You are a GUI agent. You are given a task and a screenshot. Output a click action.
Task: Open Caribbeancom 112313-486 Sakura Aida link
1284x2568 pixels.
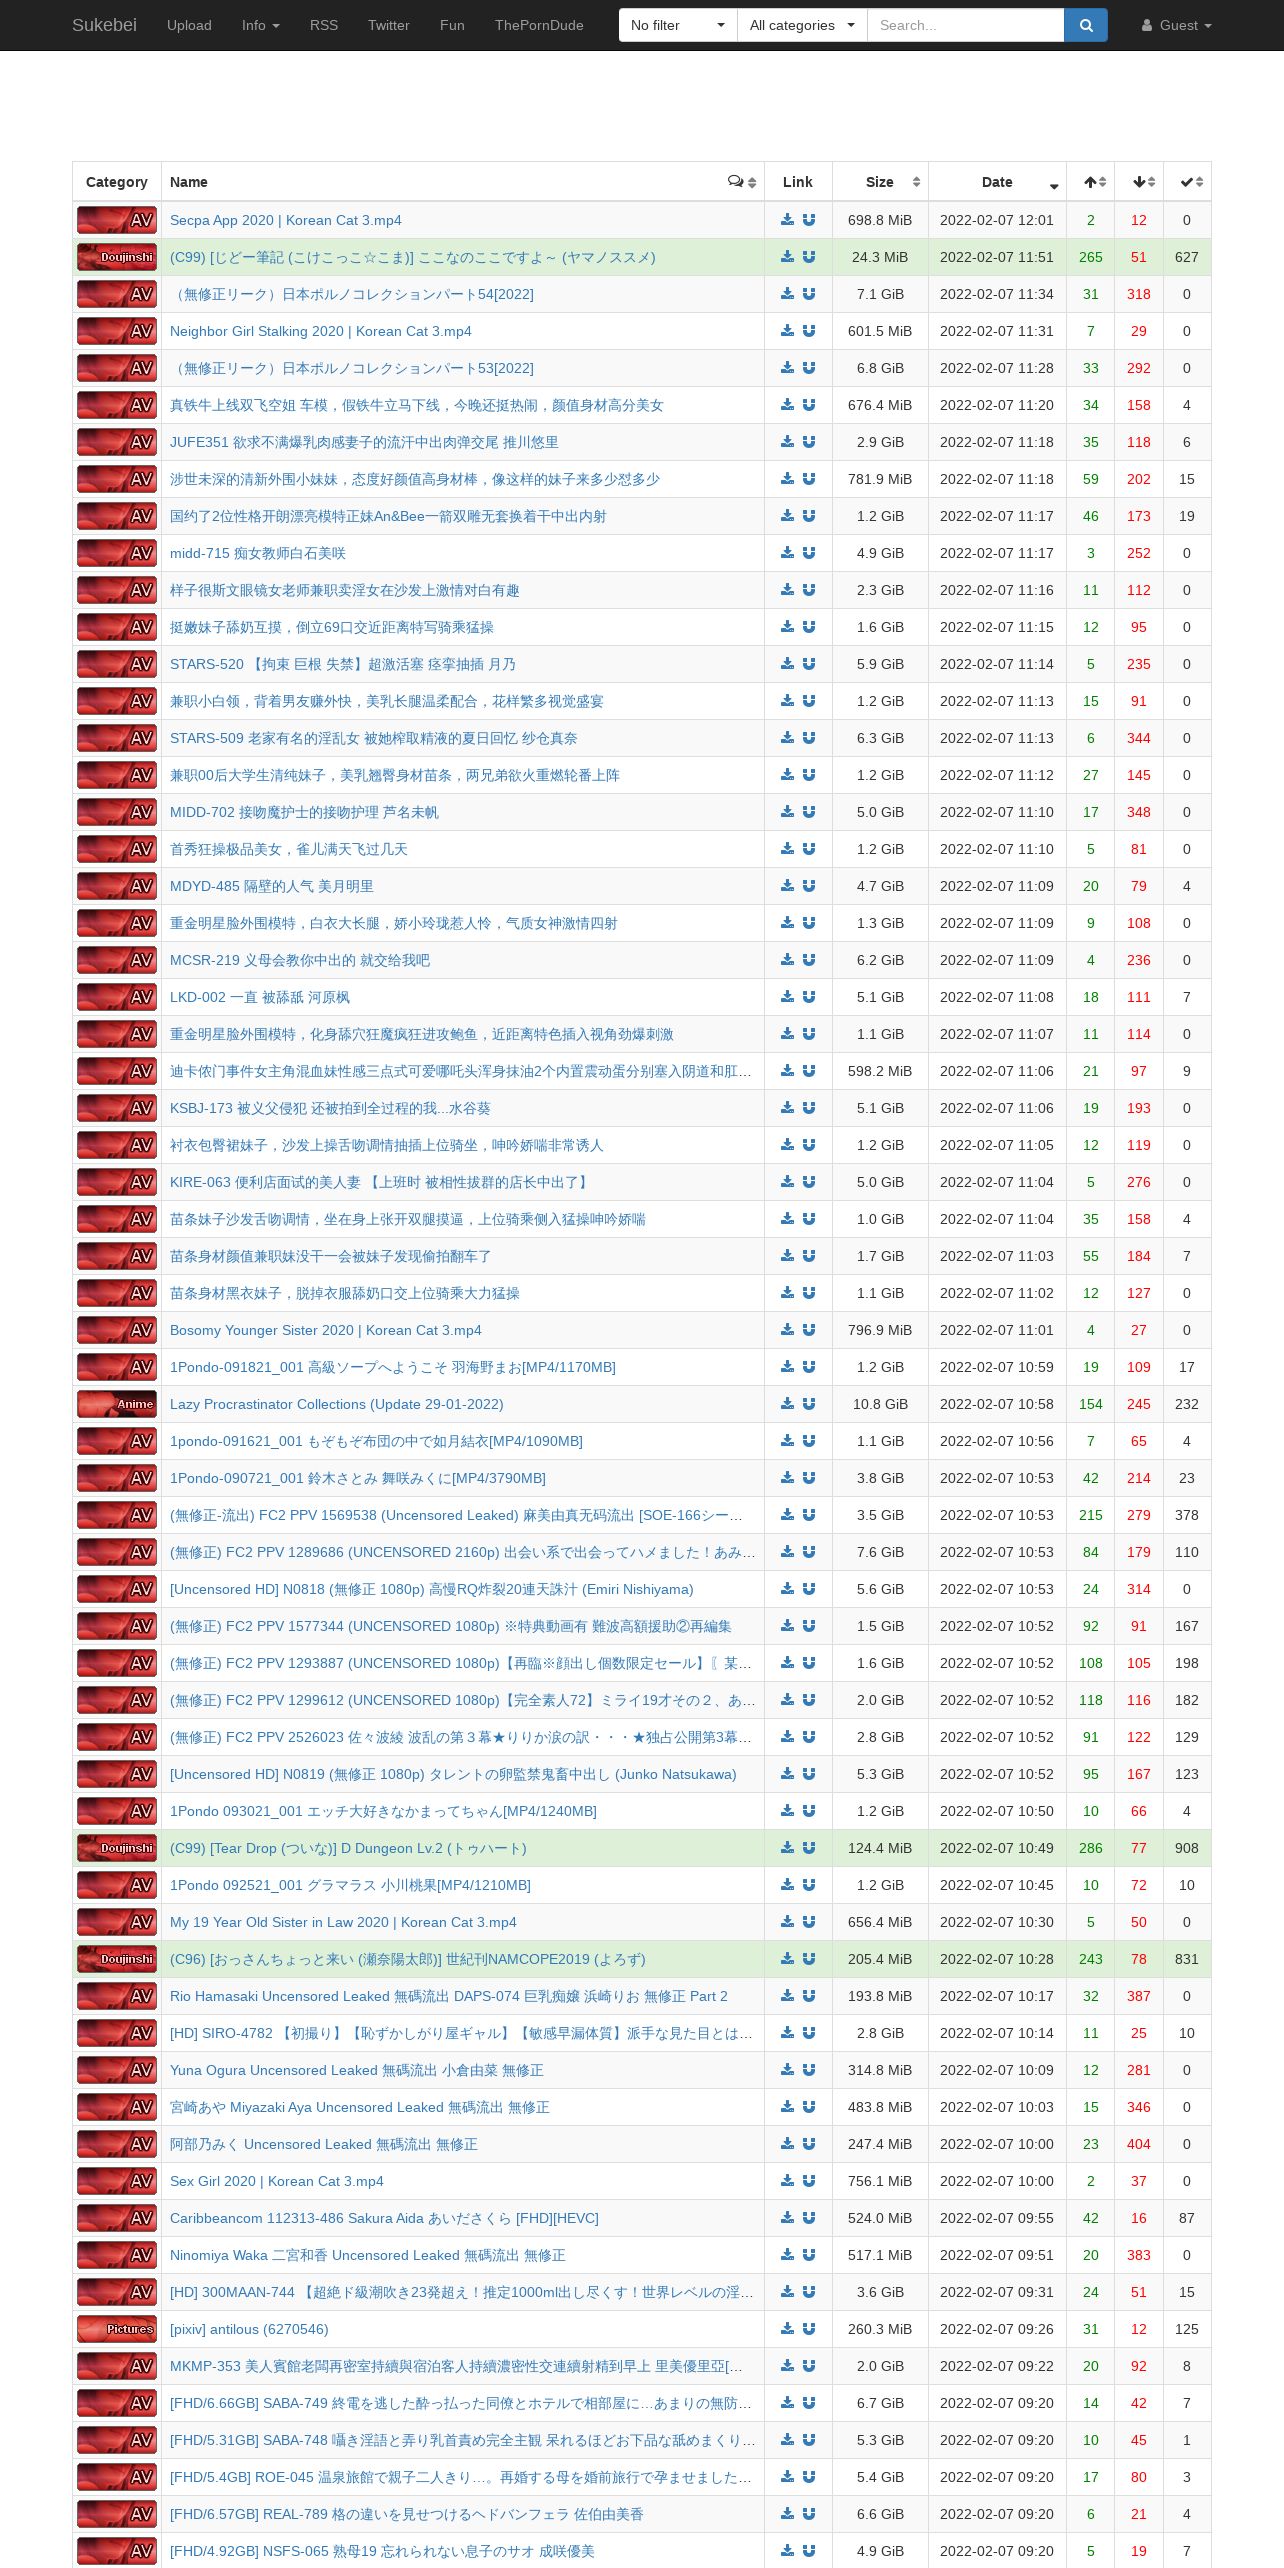(x=384, y=2218)
